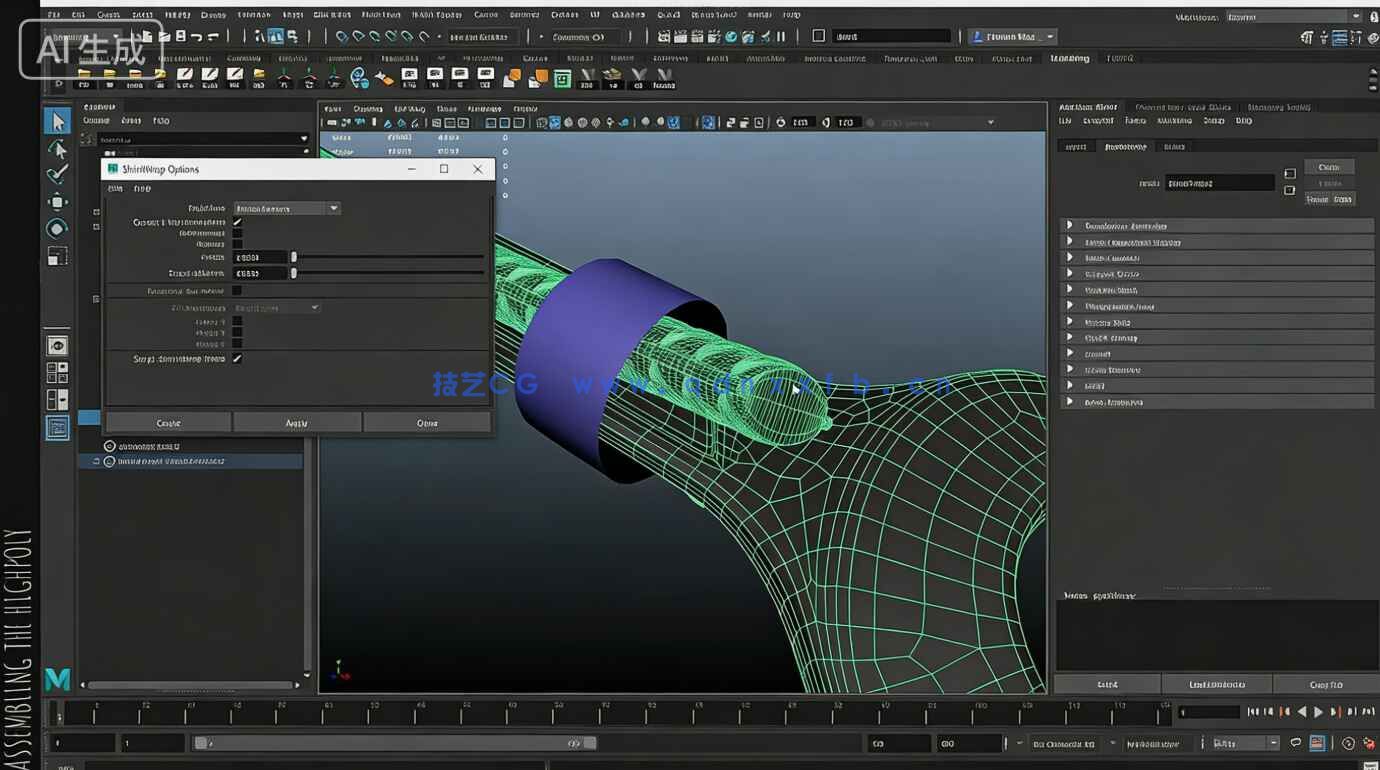Enable the second unchecked checkbox in ShrinkWrap Options

pos(237,244)
